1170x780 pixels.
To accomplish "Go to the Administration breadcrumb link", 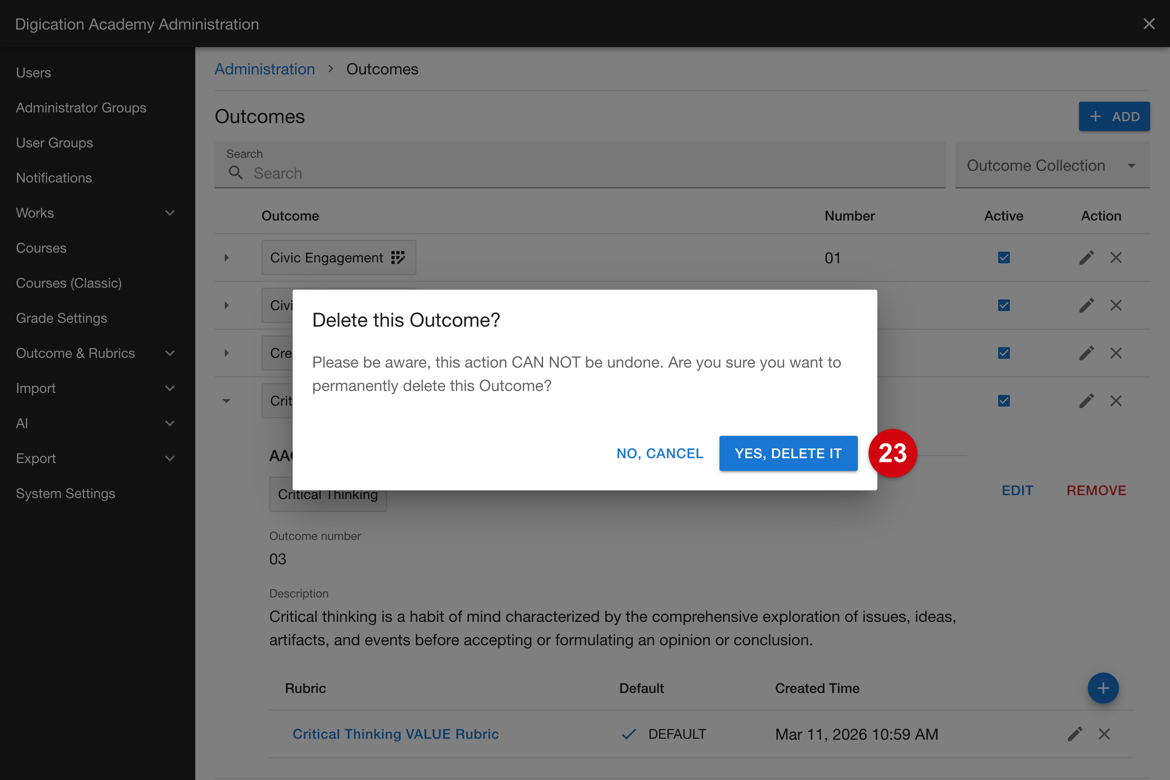I will coord(265,69).
